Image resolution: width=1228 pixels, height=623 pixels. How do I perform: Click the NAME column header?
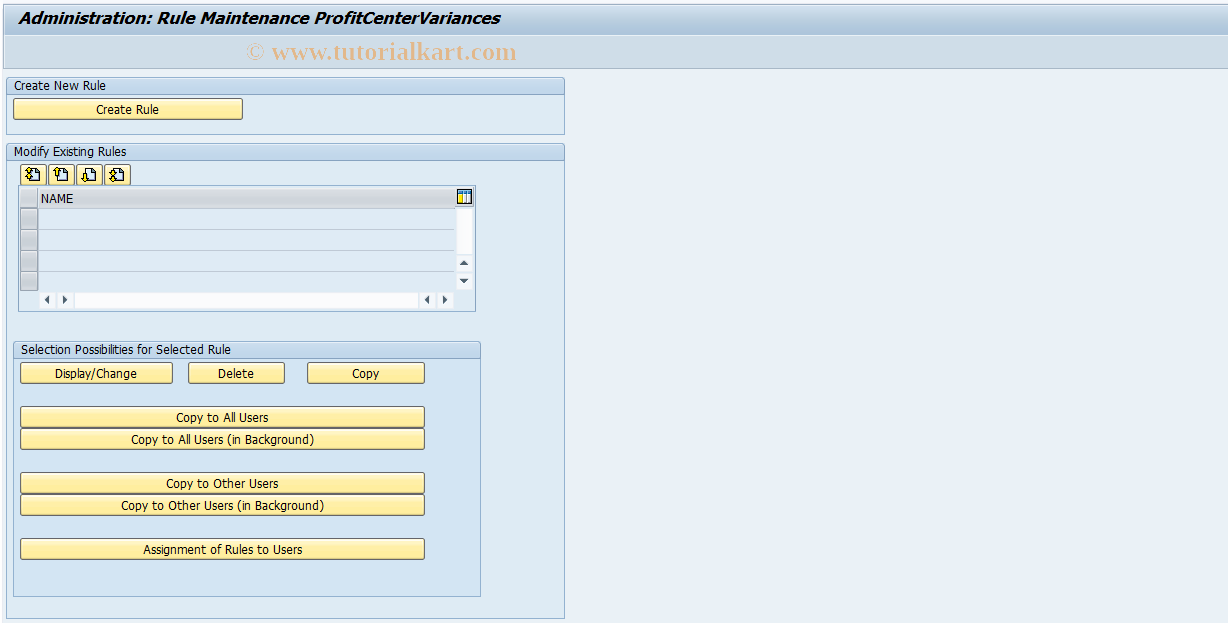click(x=246, y=198)
